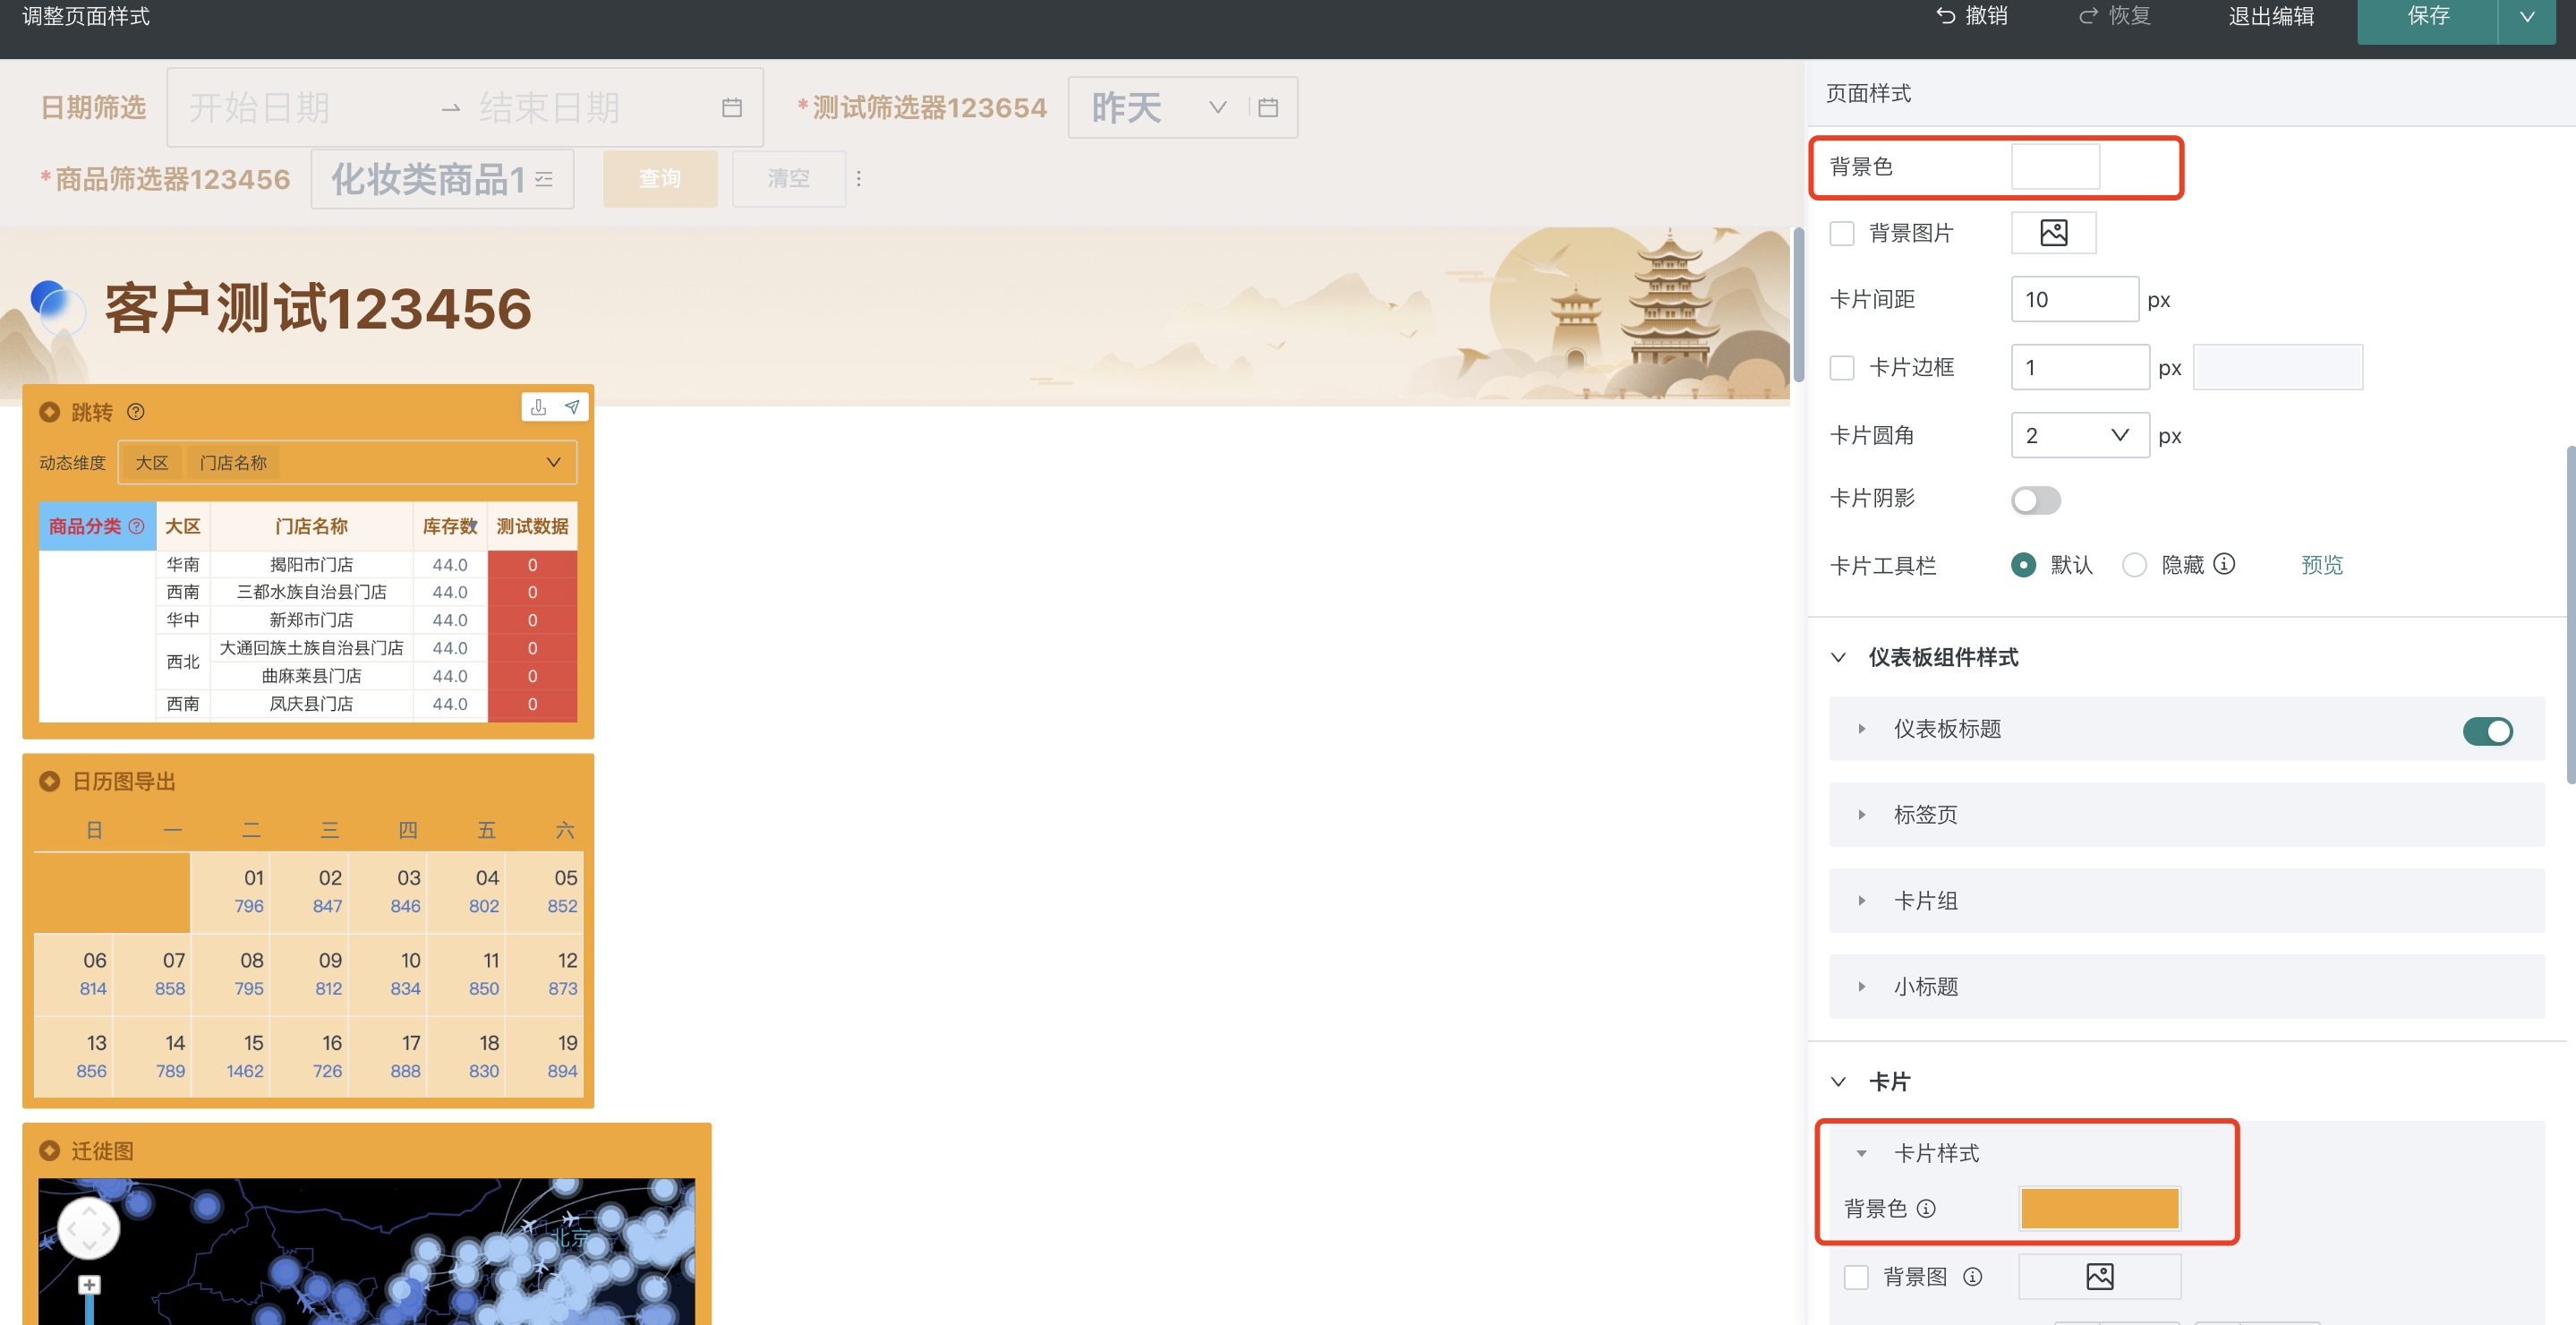Select the 隐藏 radio for 卡片工具栏
2576x1325 pixels.
point(2134,565)
